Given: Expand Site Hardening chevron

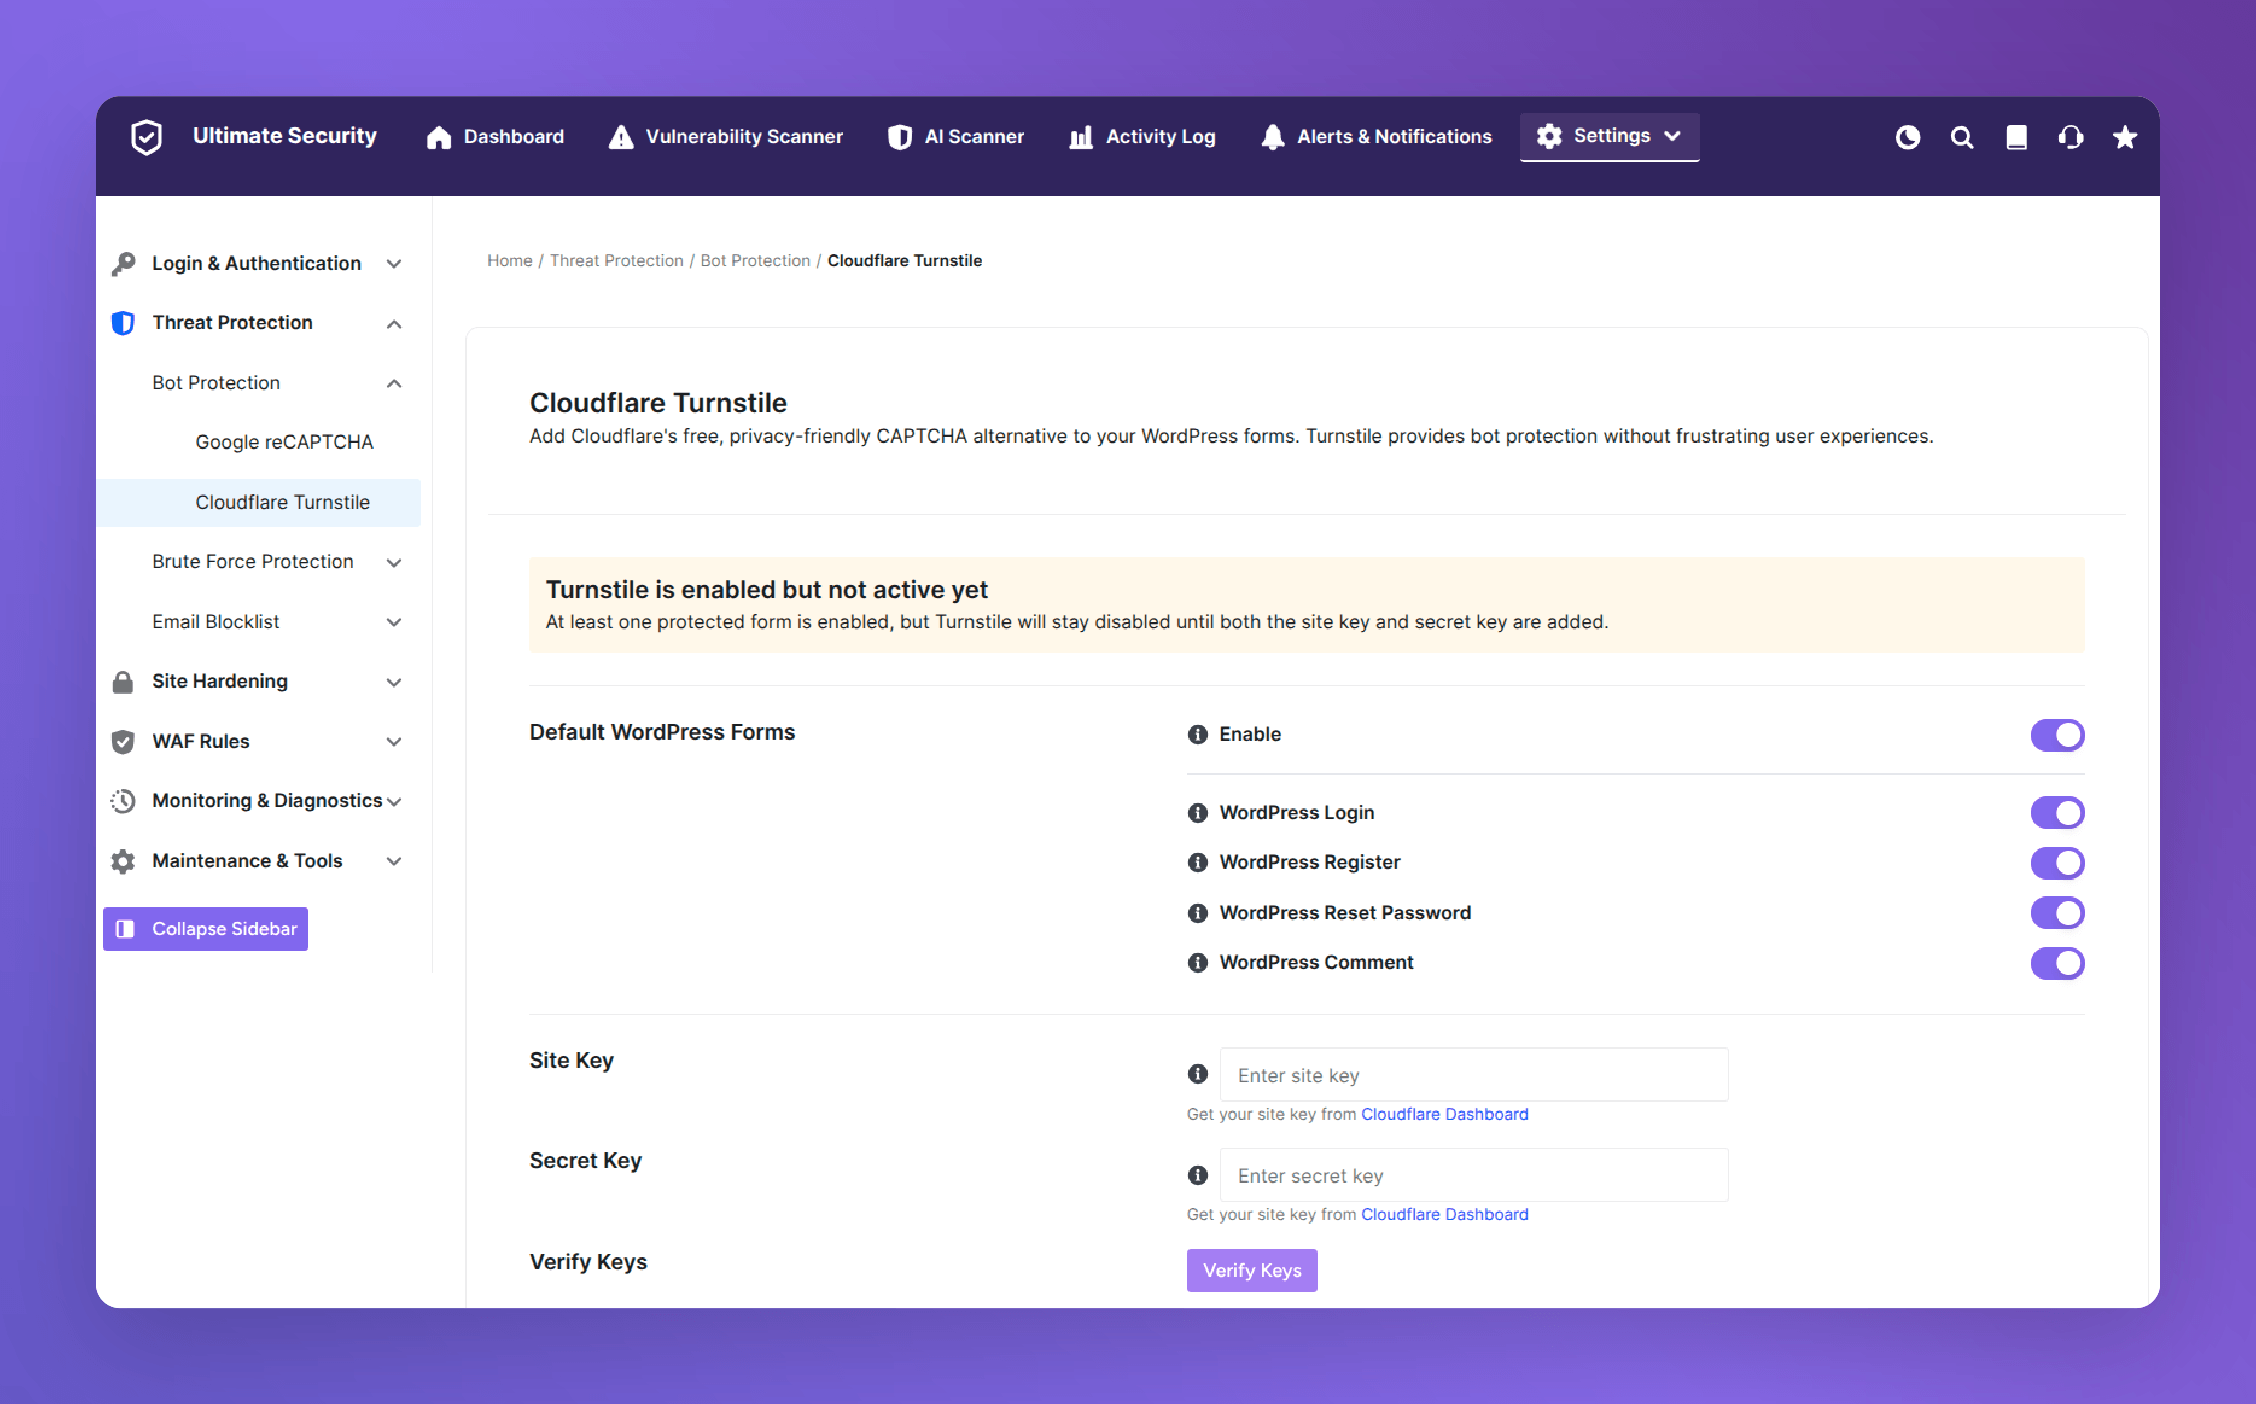Looking at the screenshot, I should point(394,682).
